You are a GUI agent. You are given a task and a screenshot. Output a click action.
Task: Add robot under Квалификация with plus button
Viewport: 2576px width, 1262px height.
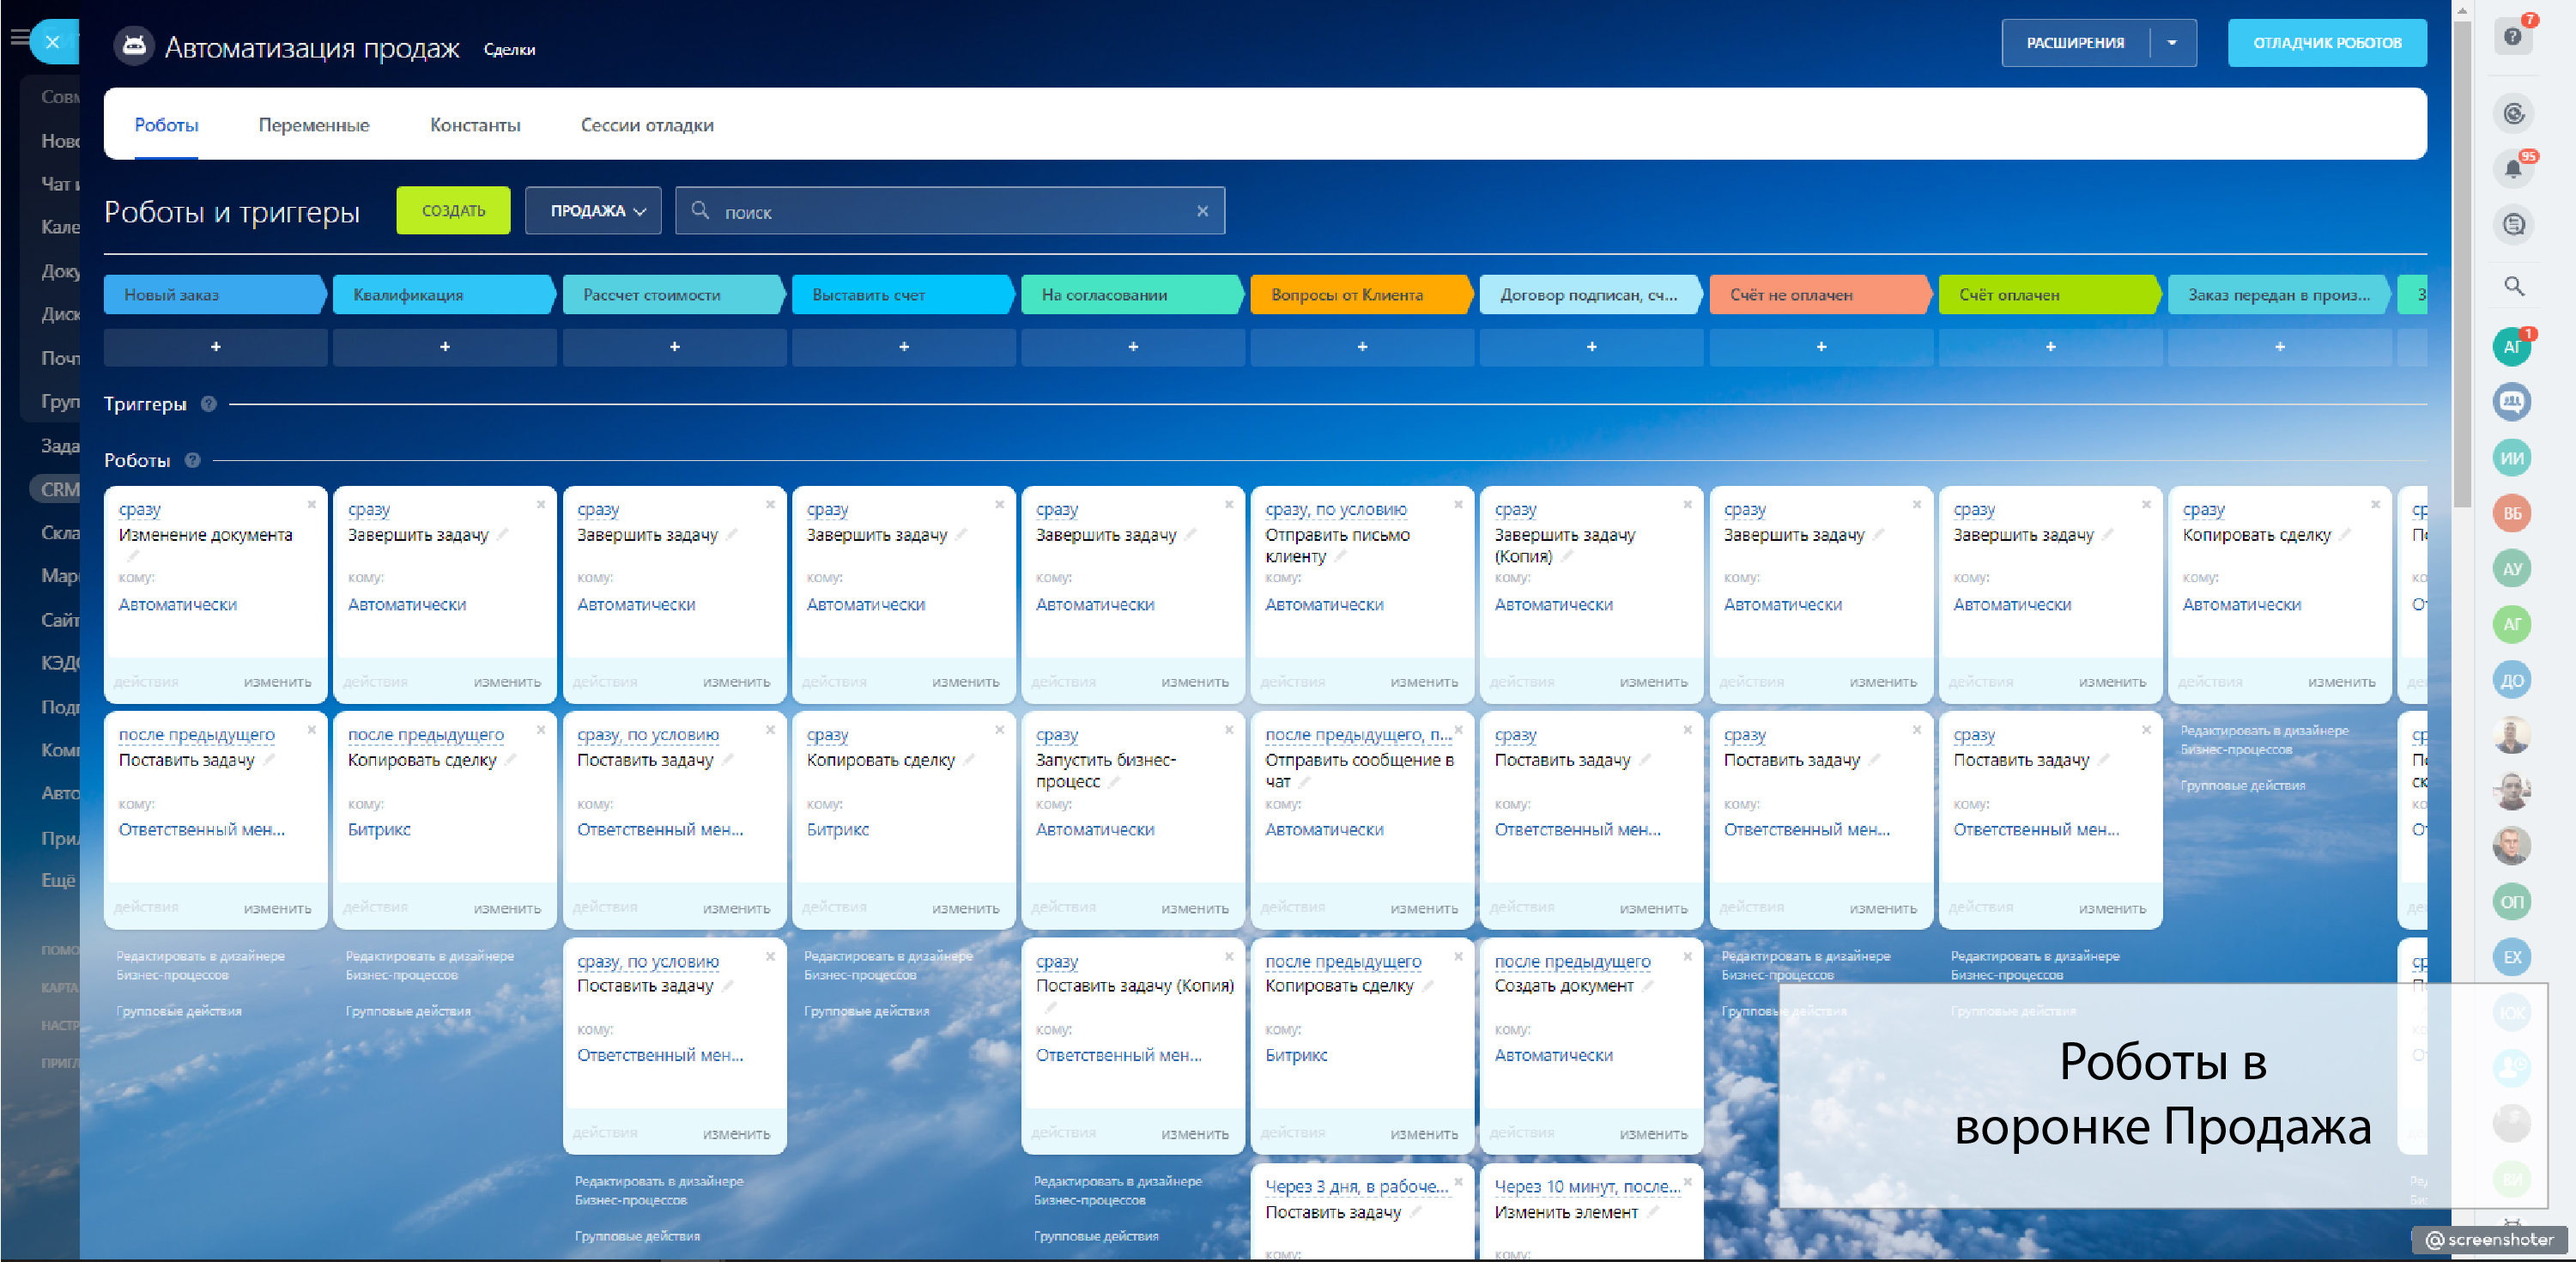(x=444, y=347)
